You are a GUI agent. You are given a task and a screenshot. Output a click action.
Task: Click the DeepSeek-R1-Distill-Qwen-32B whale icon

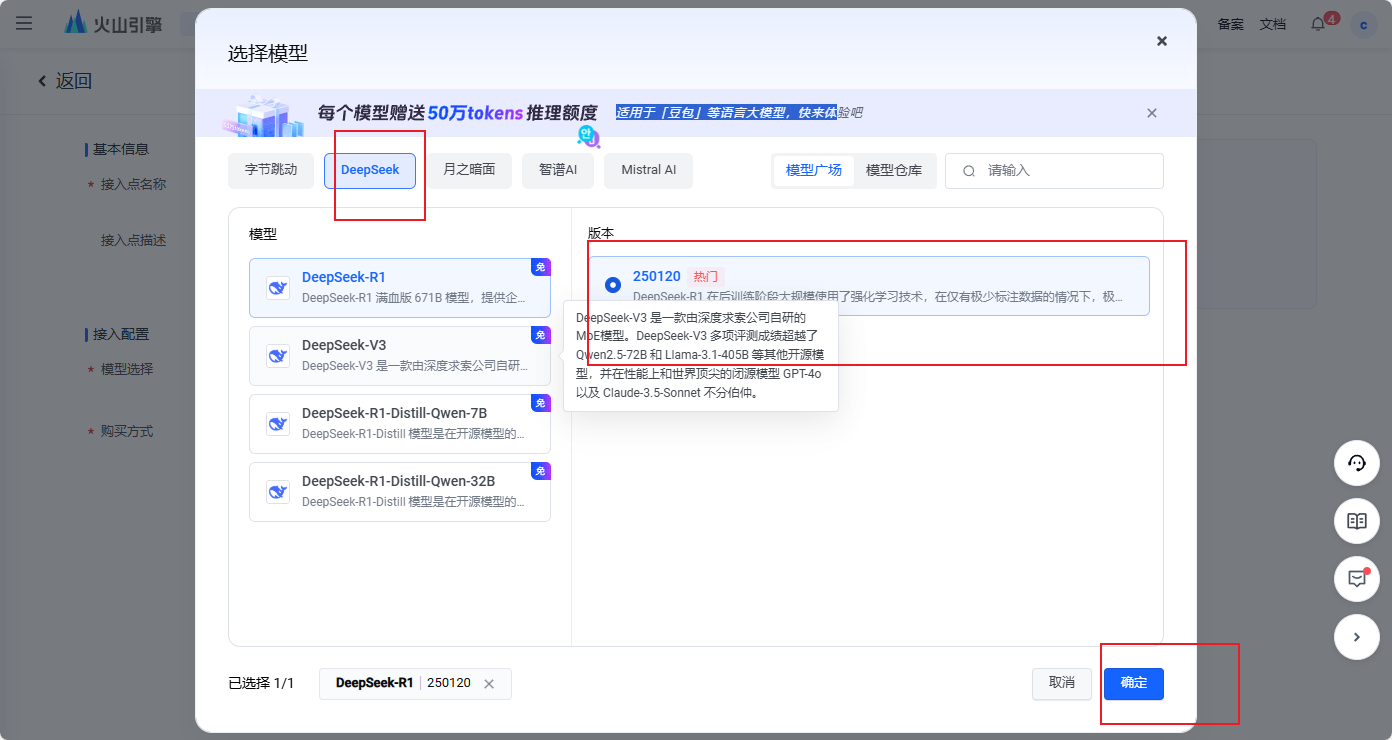pos(278,492)
